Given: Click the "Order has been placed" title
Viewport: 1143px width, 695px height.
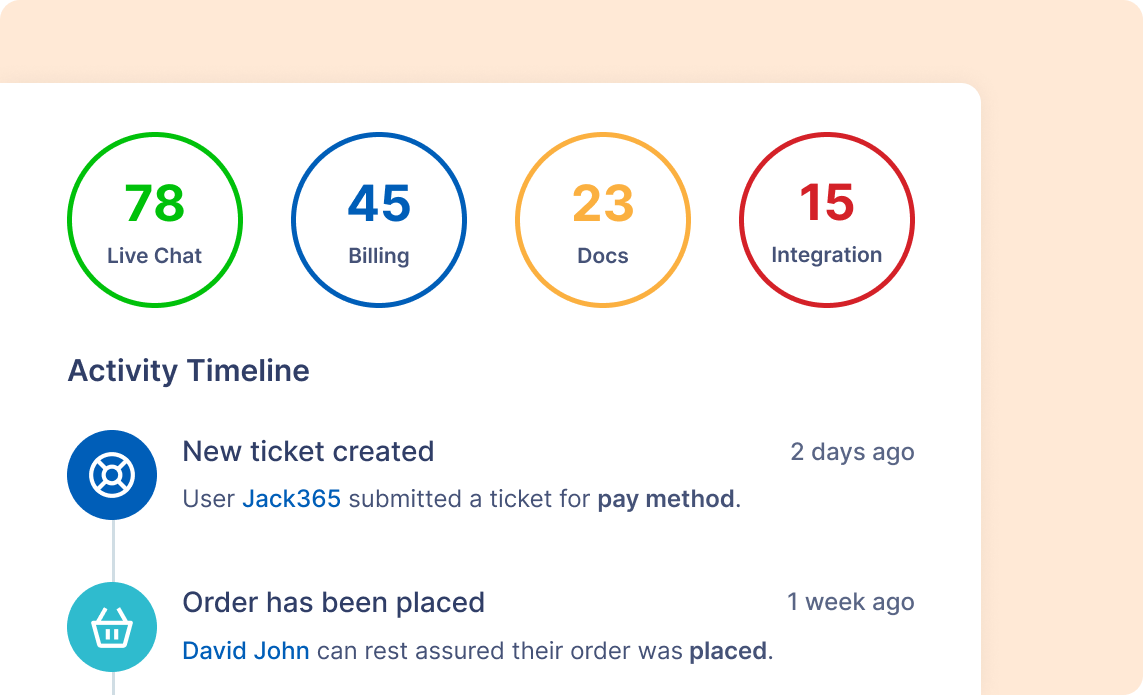Looking at the screenshot, I should point(333,603).
